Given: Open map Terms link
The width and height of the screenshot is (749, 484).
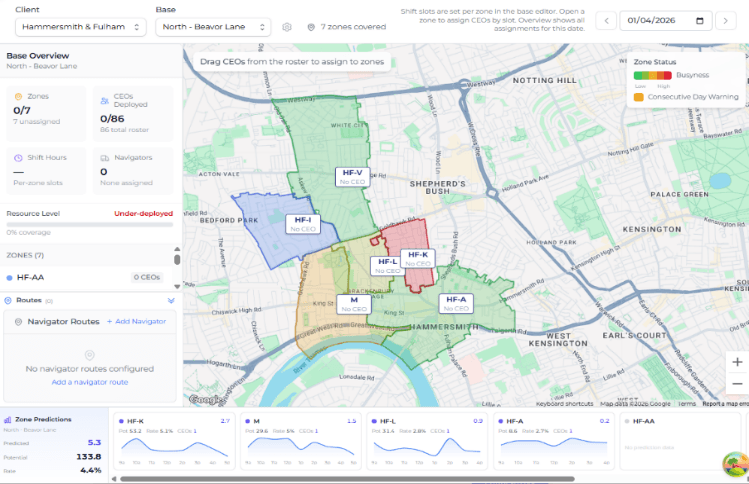Looking at the screenshot, I should tap(686, 404).
